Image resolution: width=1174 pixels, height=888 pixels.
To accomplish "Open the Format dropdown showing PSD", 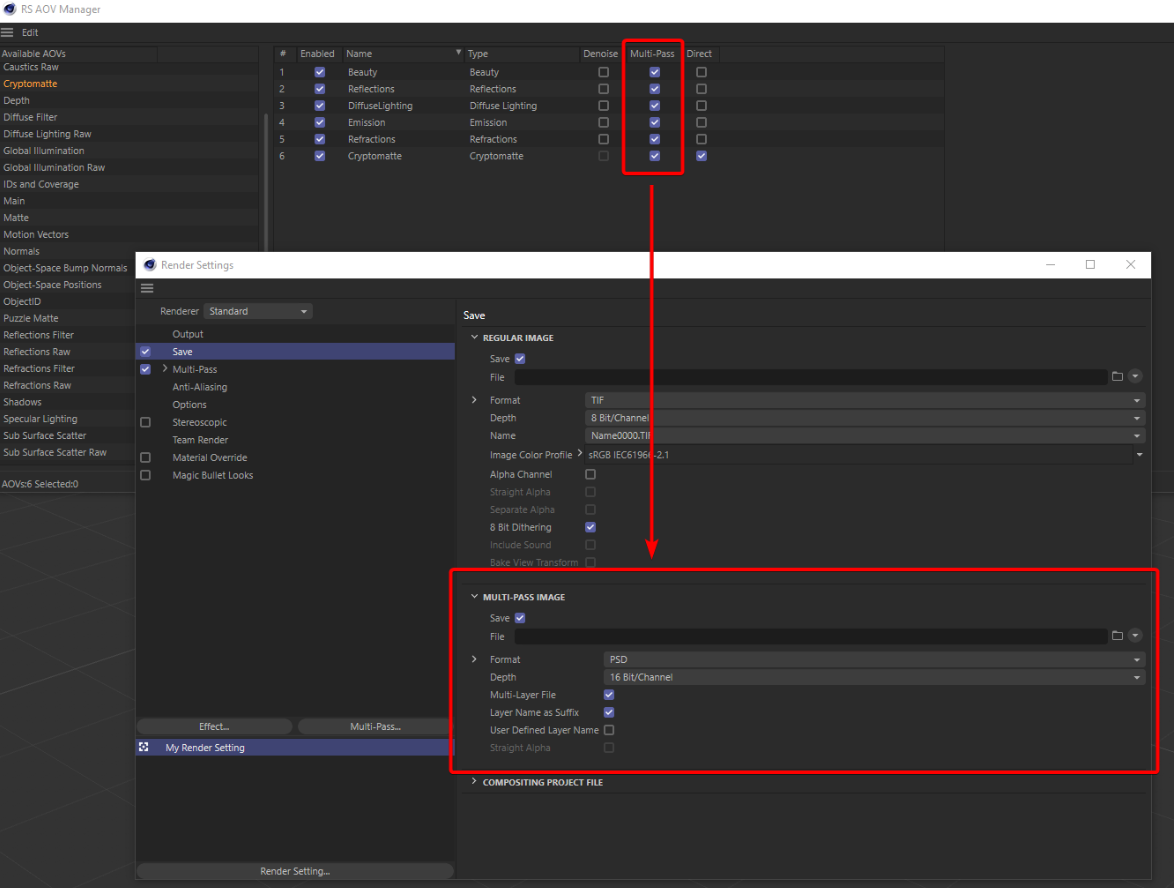I will click(870, 659).
